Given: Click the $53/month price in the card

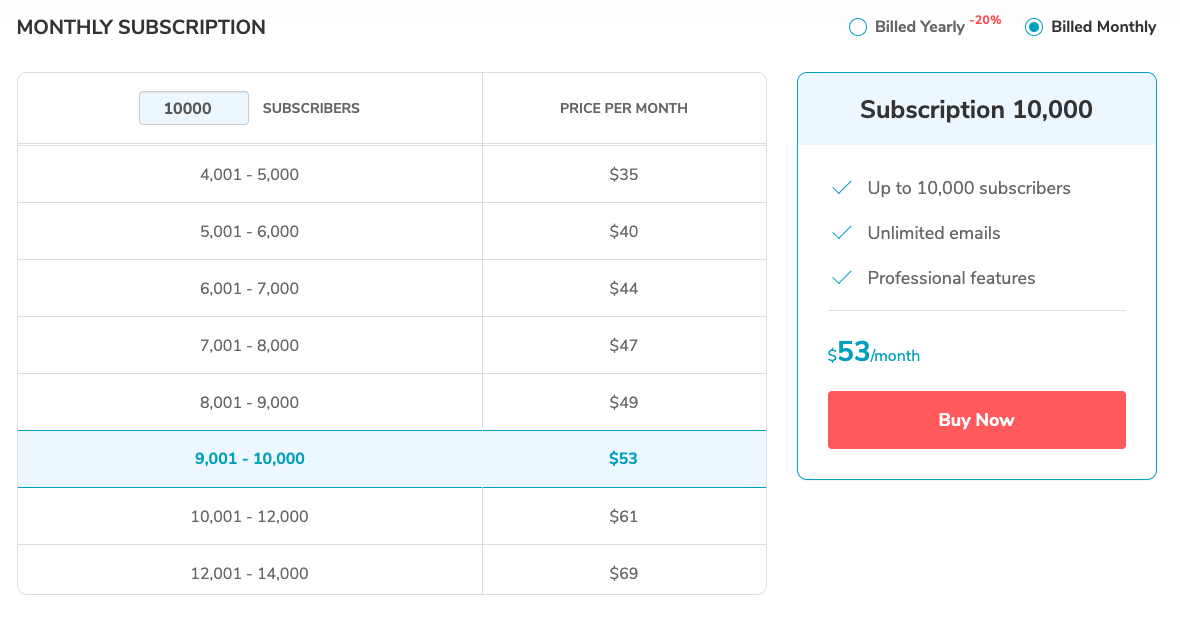Looking at the screenshot, I should 874,353.
